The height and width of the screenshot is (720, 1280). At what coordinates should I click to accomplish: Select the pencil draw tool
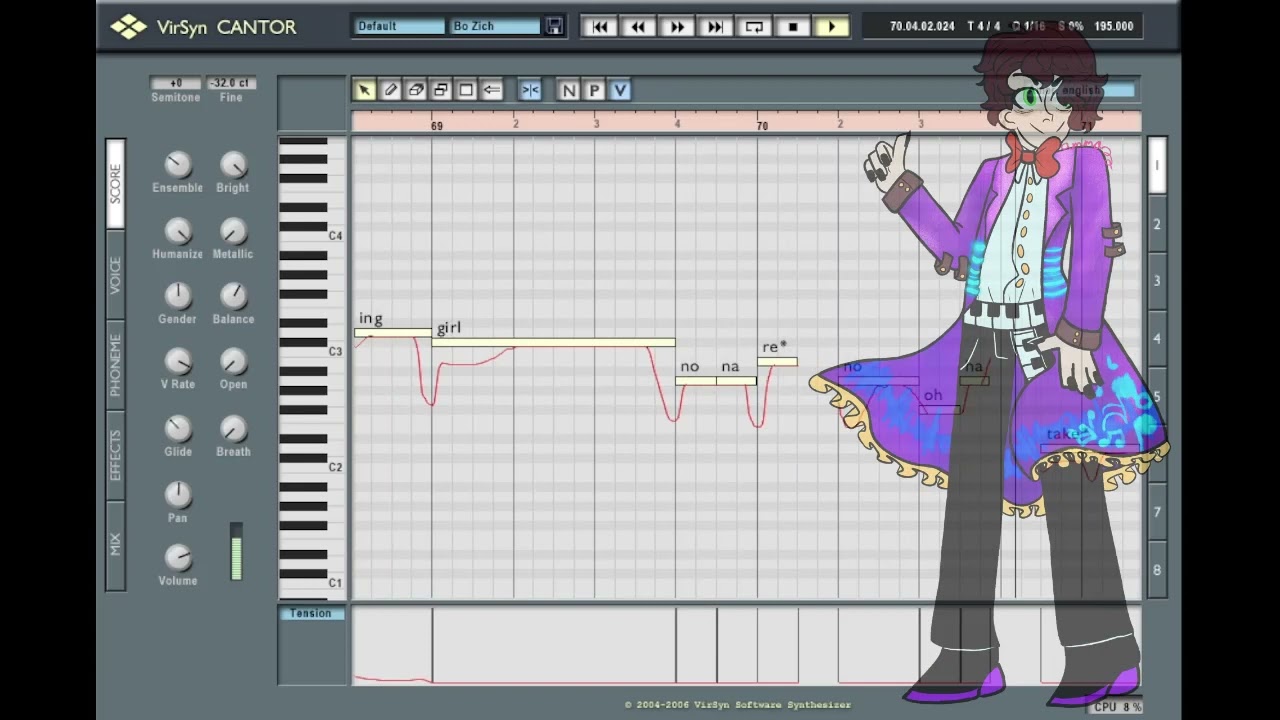click(390, 90)
